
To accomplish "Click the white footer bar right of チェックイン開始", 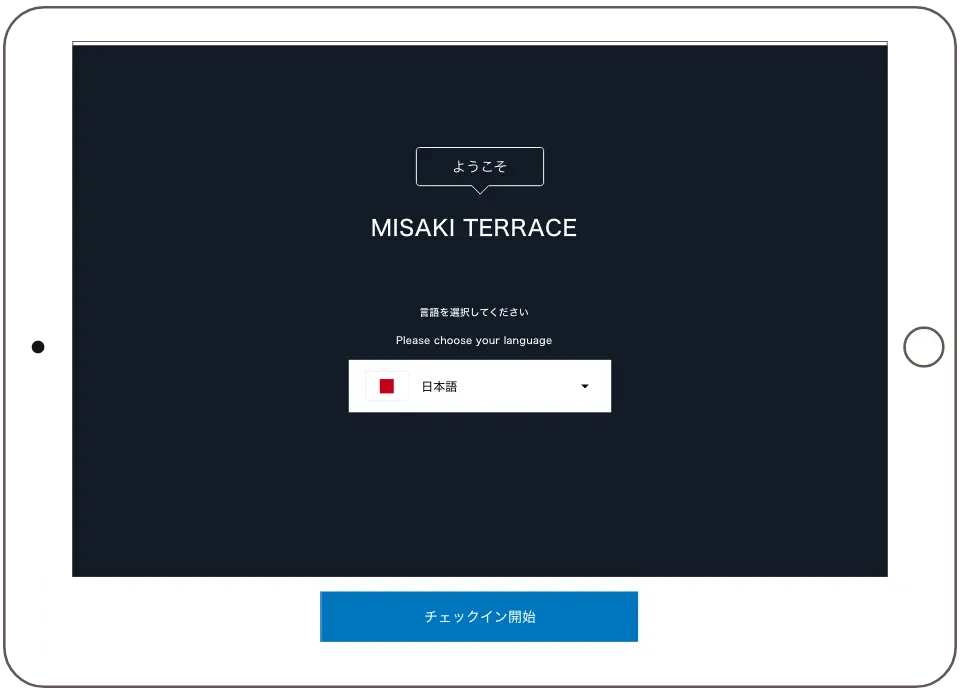I will [x=778, y=618].
